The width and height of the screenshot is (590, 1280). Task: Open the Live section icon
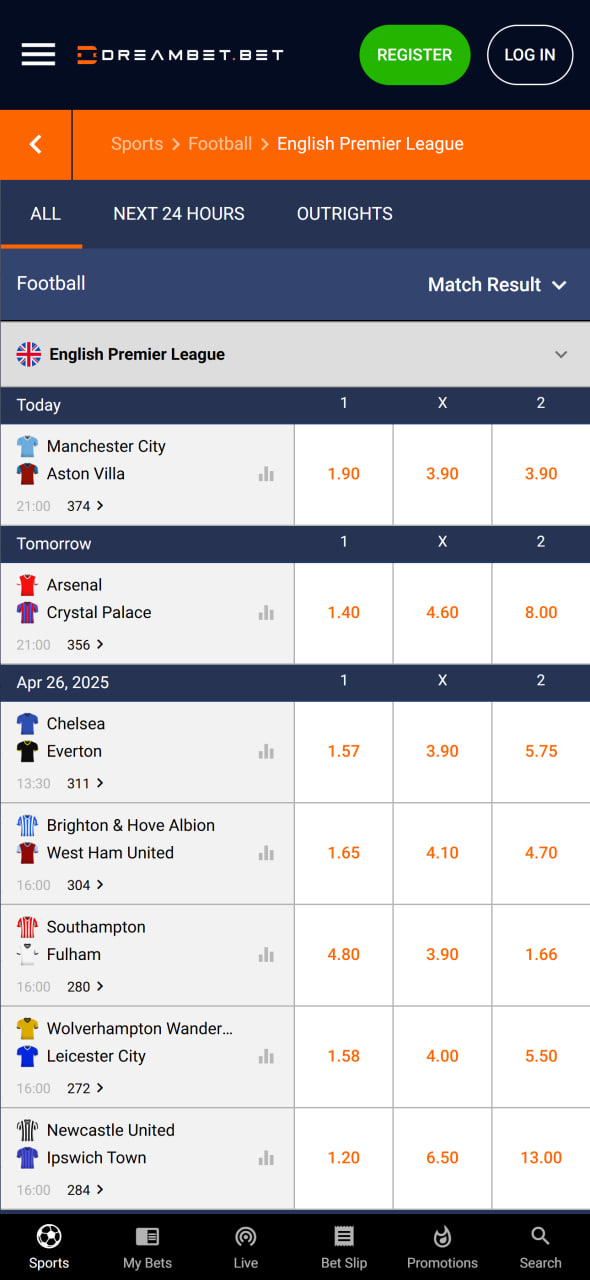coord(246,1237)
